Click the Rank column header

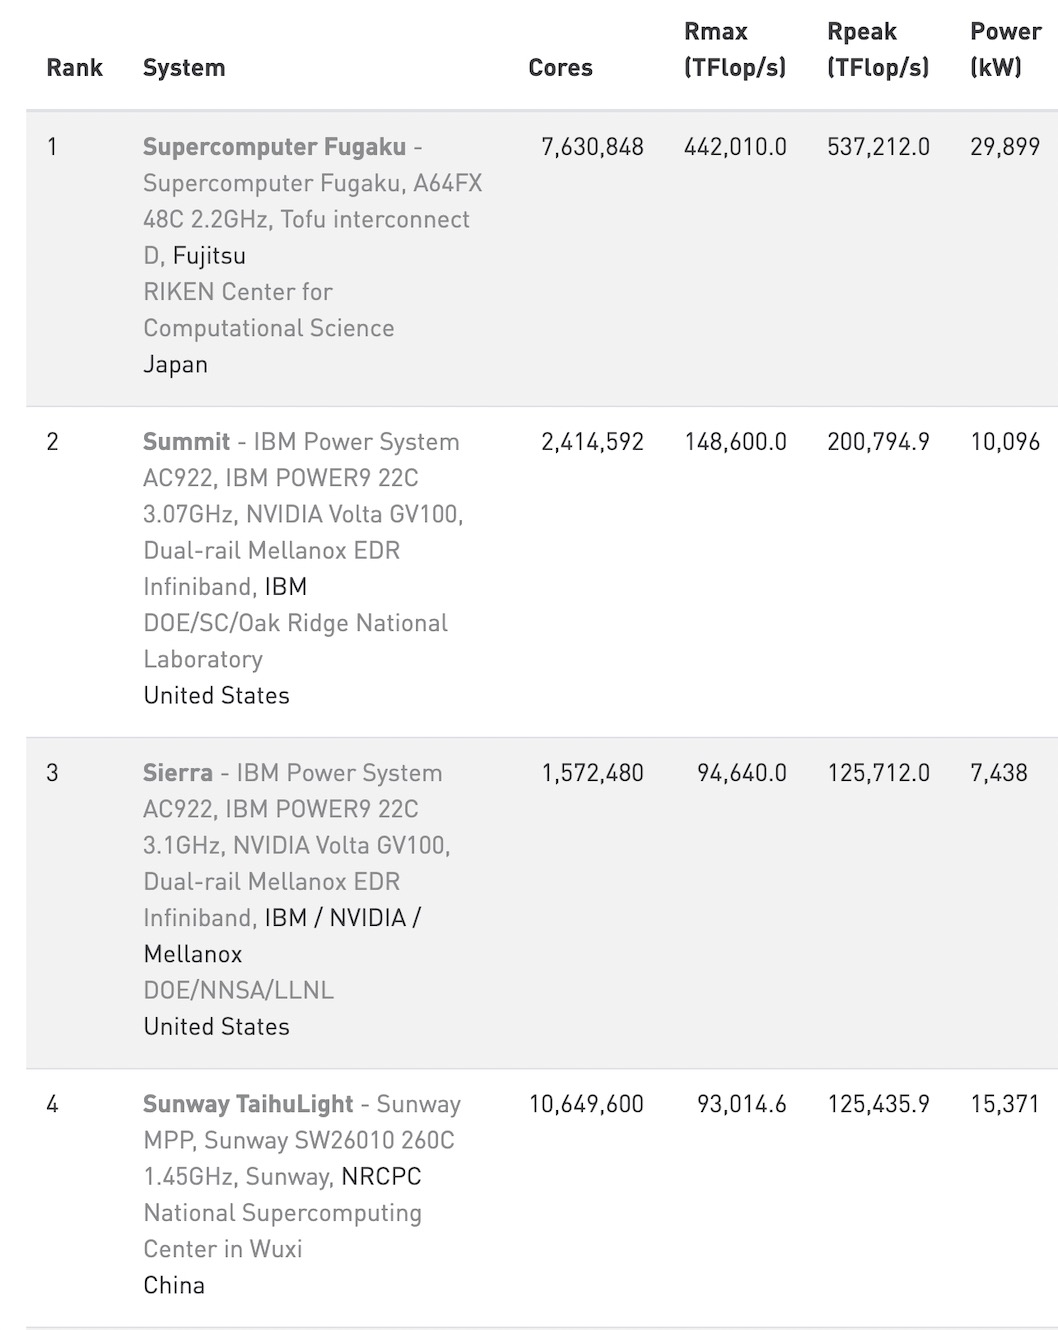(75, 68)
